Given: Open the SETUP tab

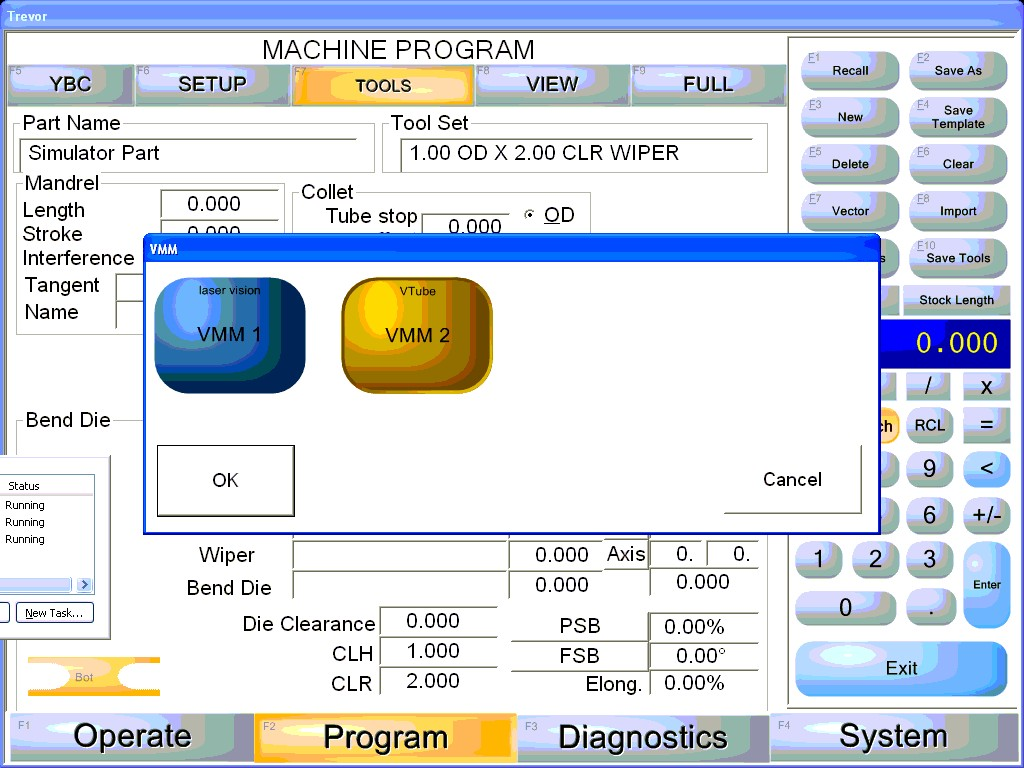Looking at the screenshot, I should click(212, 85).
